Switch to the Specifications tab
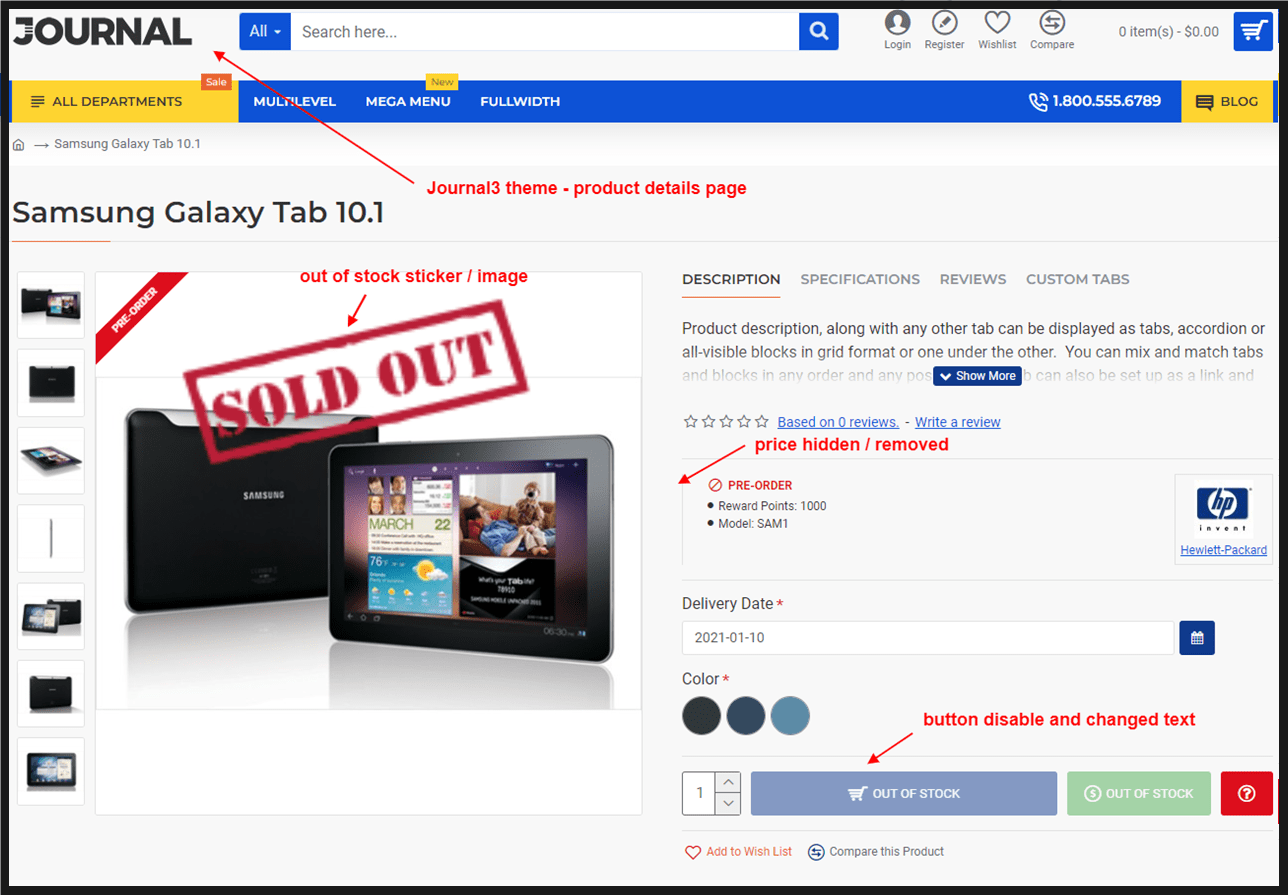Viewport: 1288px width, 895px height. pyautogui.click(x=860, y=279)
